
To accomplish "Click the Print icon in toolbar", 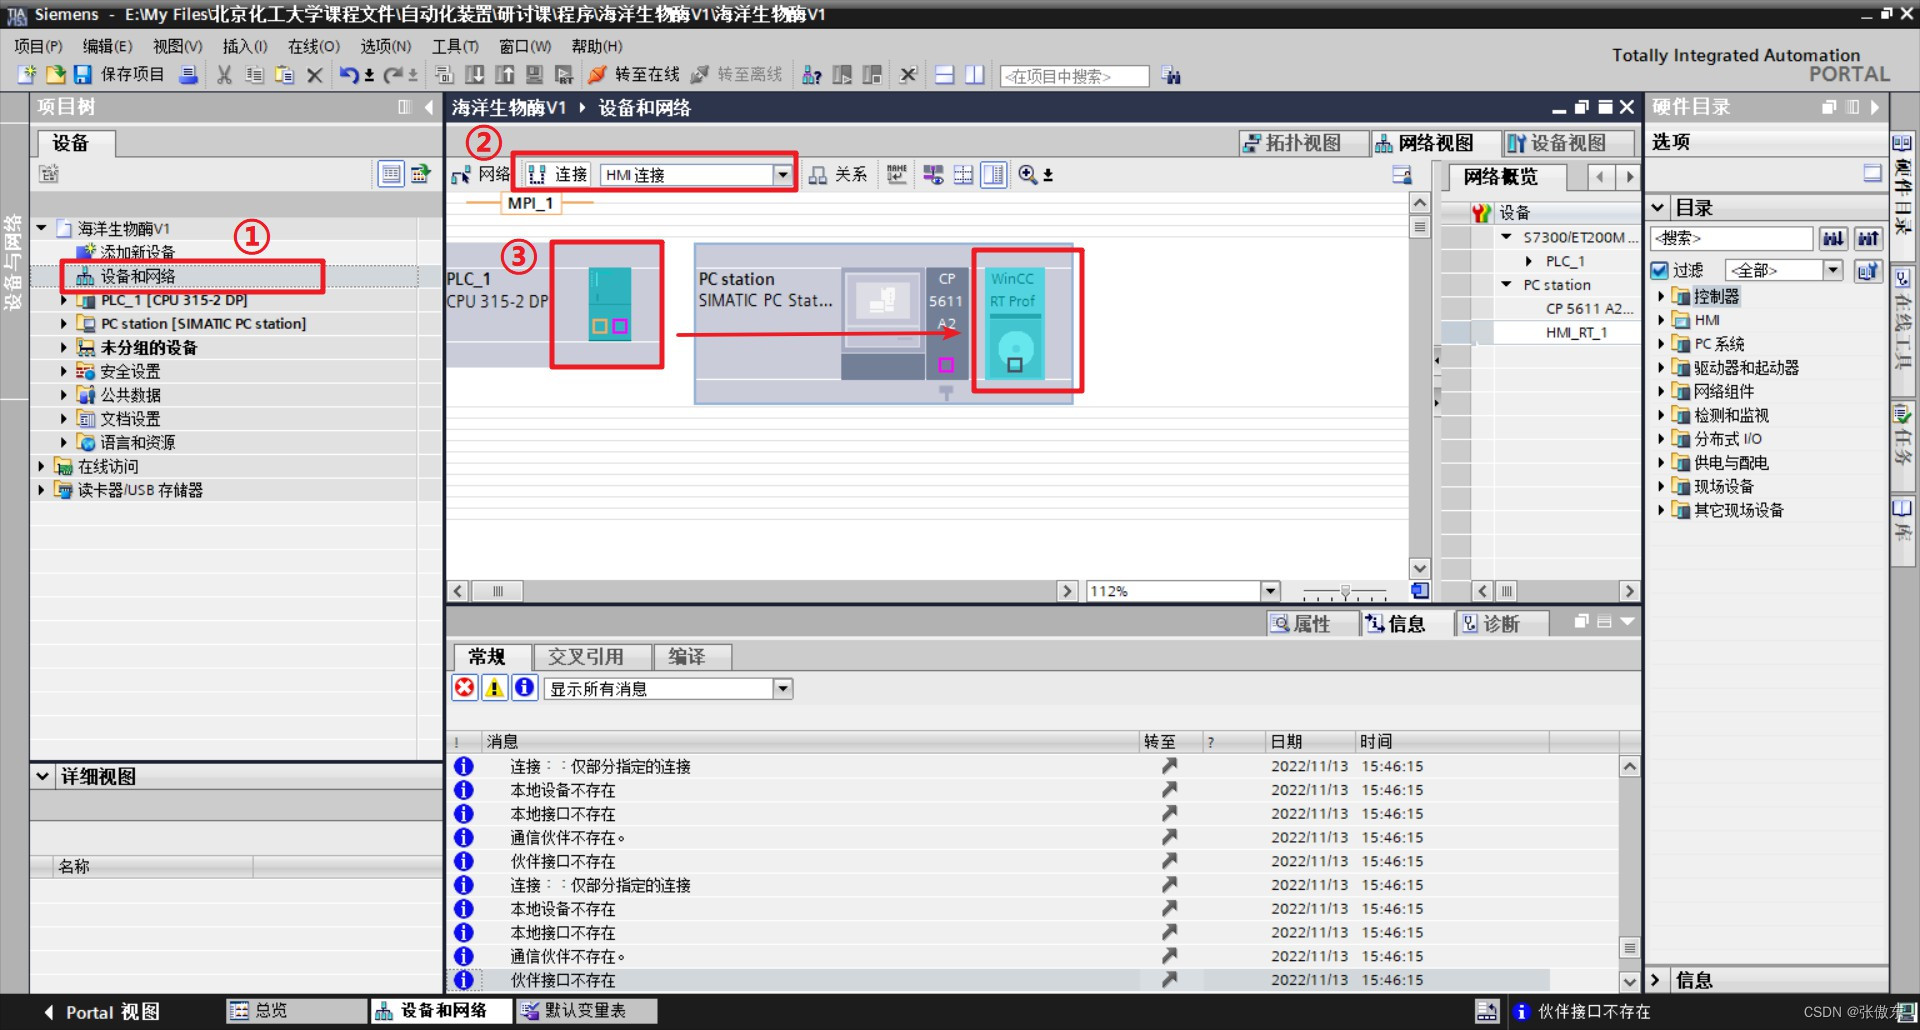I will (x=188, y=75).
